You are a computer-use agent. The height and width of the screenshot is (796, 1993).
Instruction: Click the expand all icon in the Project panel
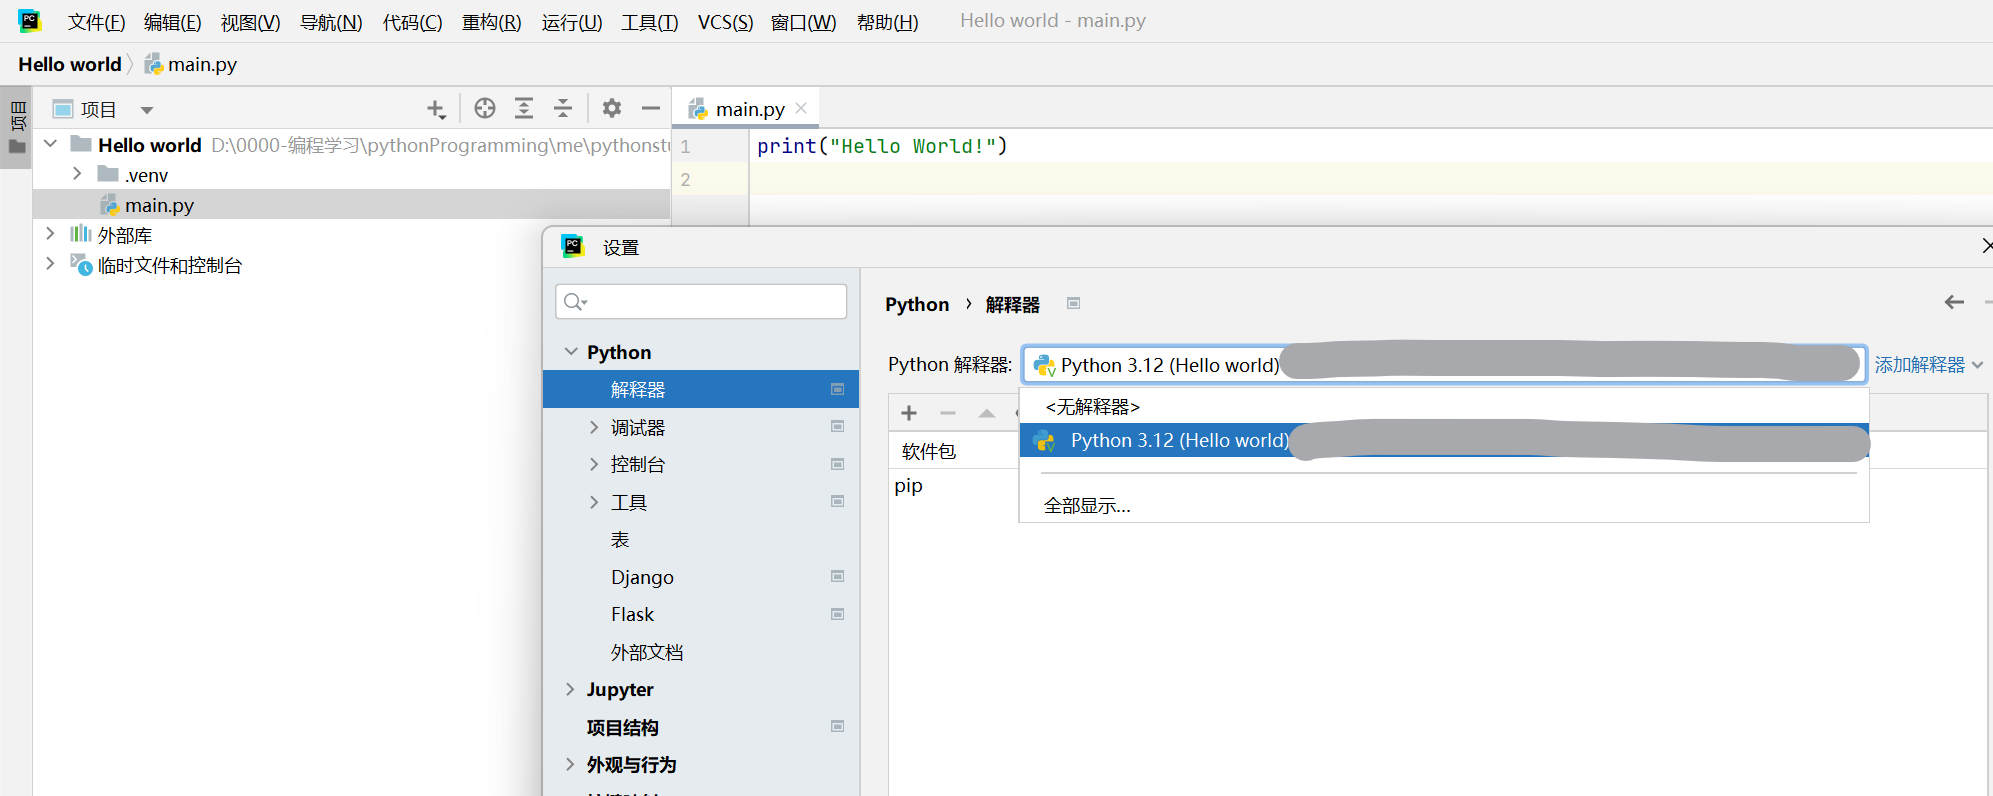[524, 108]
